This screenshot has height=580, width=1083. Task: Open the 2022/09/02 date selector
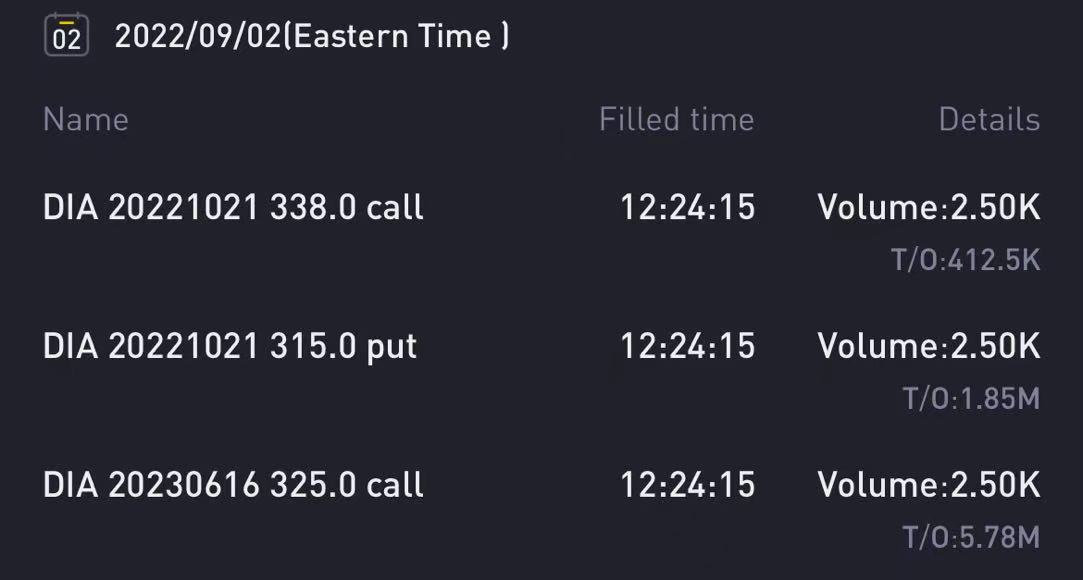coord(198,37)
